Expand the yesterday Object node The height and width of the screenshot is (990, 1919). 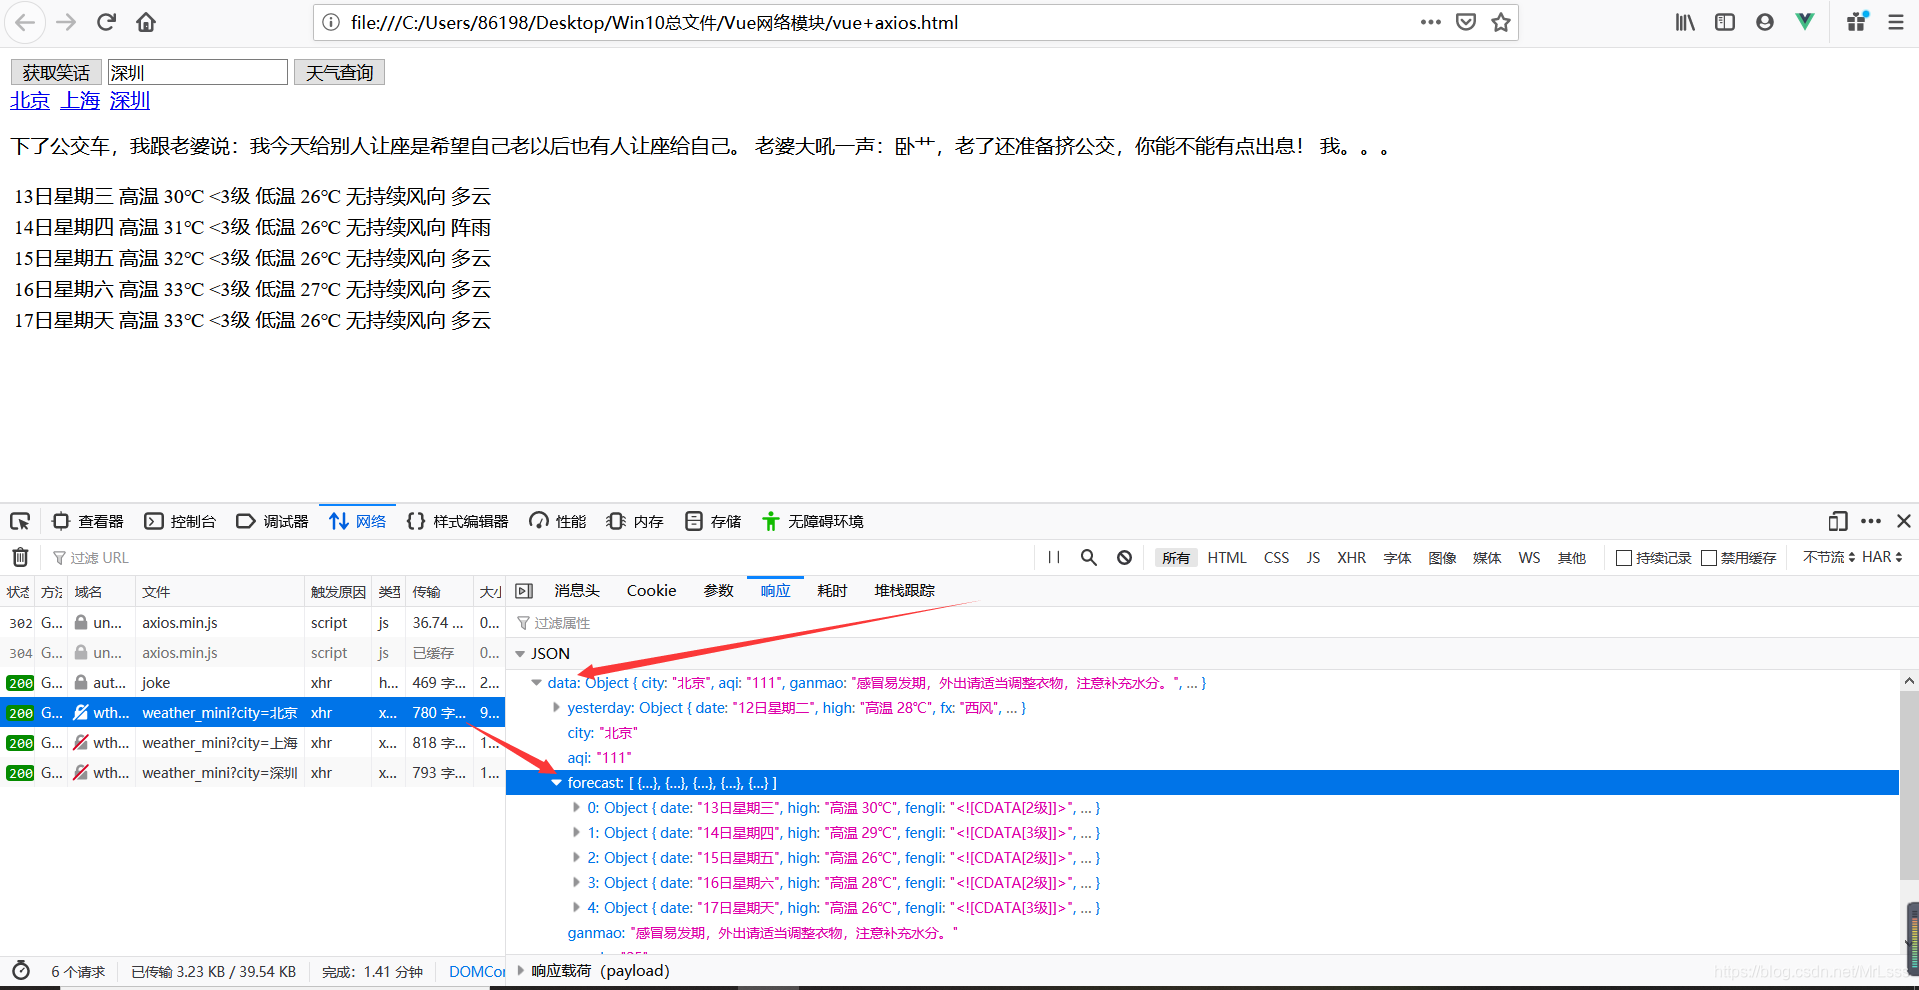556,708
